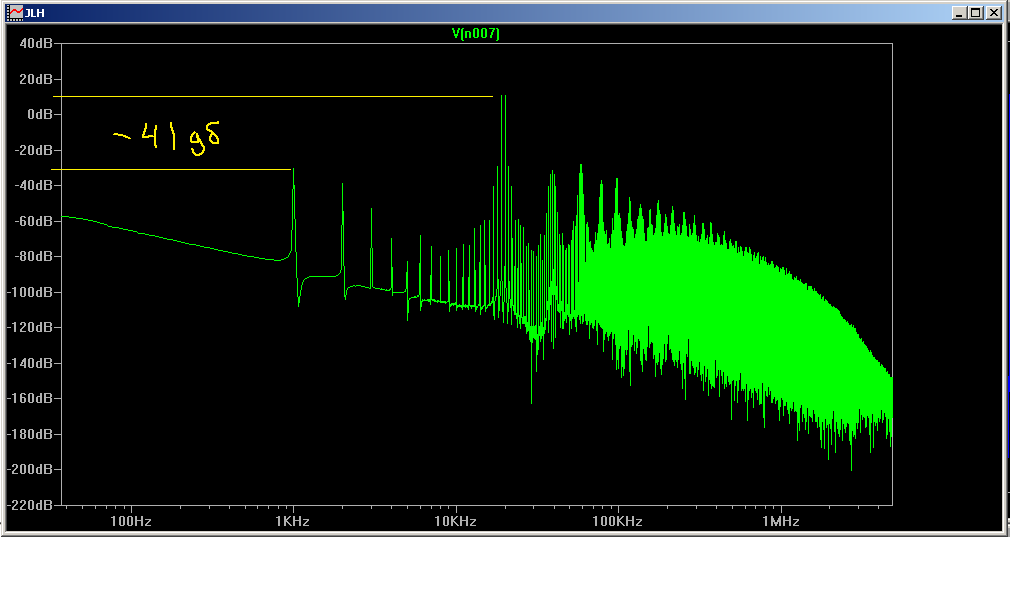Click the -80dB axis label
This screenshot has width=1010, height=600.
33,256
